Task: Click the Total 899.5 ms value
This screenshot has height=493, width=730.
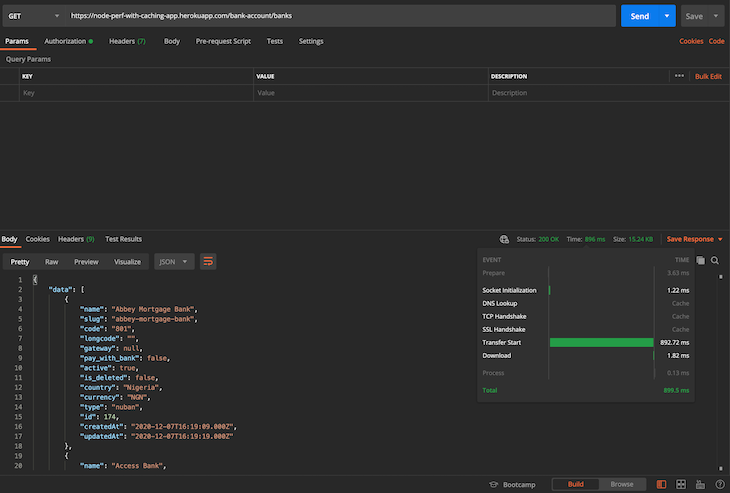Action: [676, 391]
